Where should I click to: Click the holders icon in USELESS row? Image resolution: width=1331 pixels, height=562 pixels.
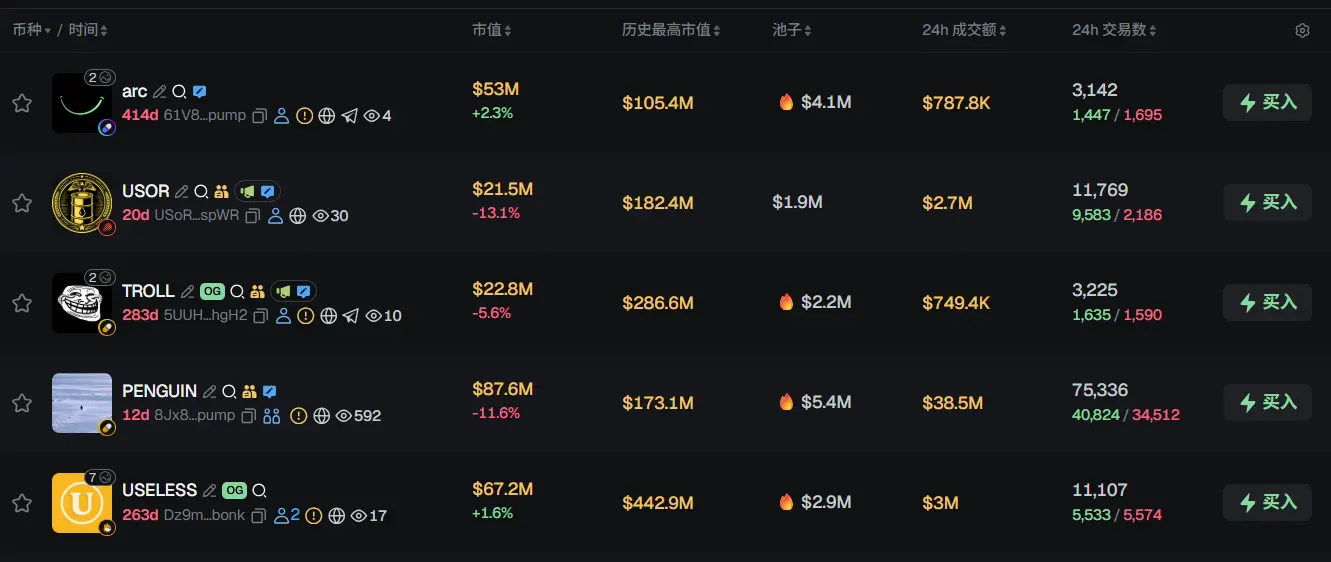[x=287, y=516]
